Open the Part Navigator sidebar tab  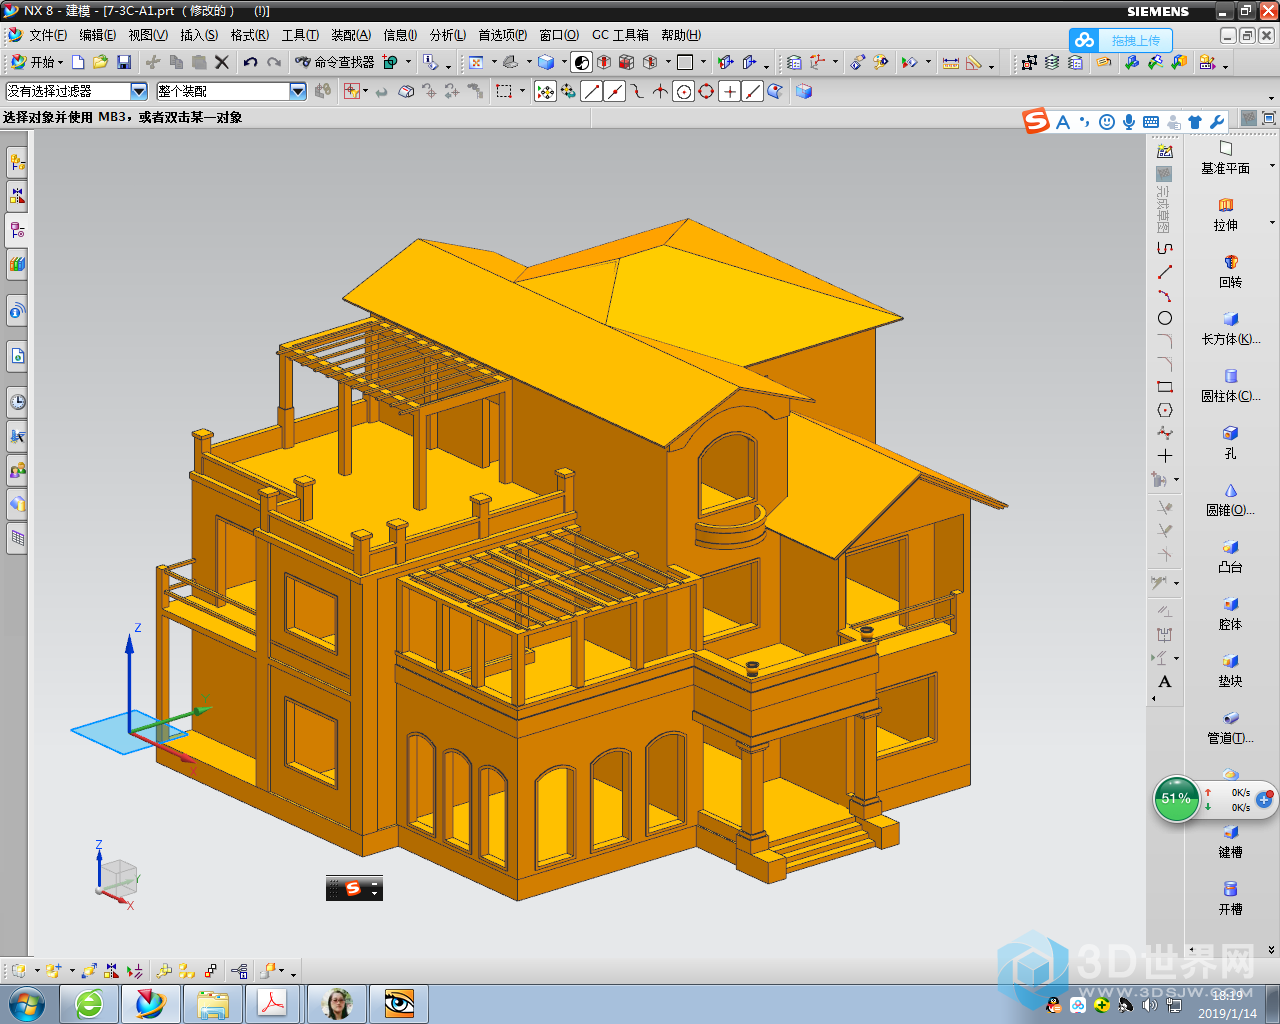[x=17, y=229]
